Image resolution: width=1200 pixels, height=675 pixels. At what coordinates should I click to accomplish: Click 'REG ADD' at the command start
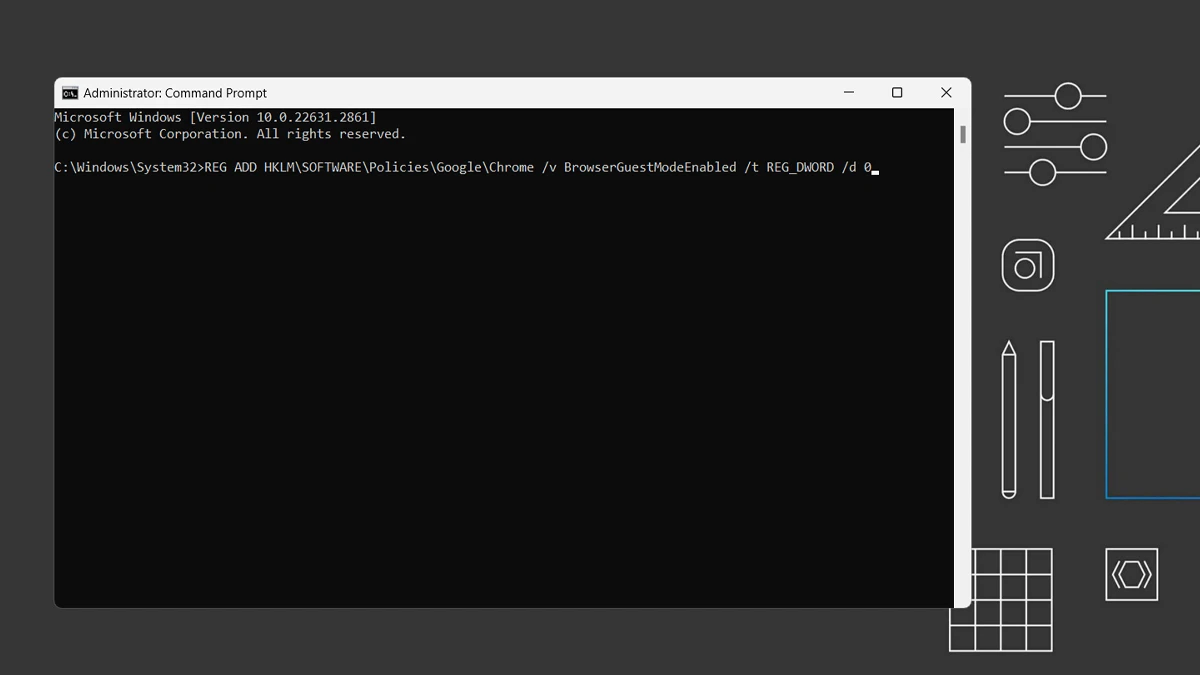230,167
